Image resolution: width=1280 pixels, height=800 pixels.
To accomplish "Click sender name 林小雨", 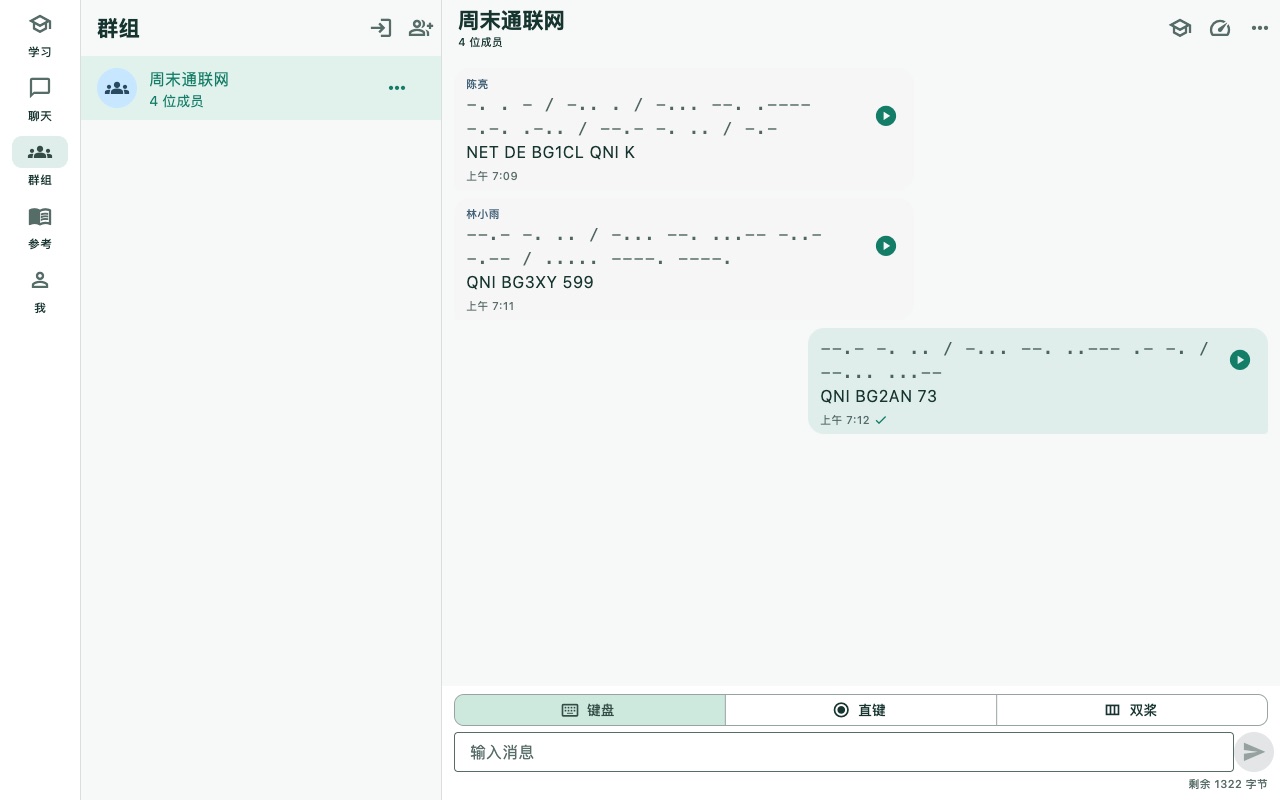I will click(x=483, y=214).
